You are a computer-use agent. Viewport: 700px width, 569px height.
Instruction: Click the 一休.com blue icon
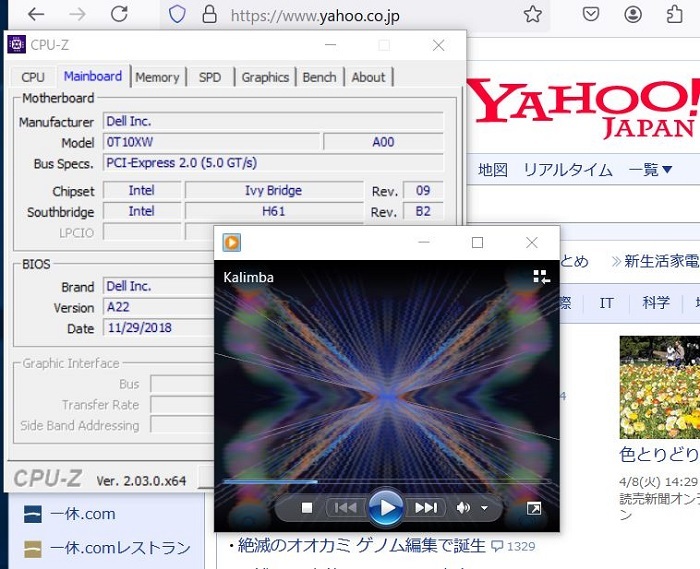coord(33,514)
